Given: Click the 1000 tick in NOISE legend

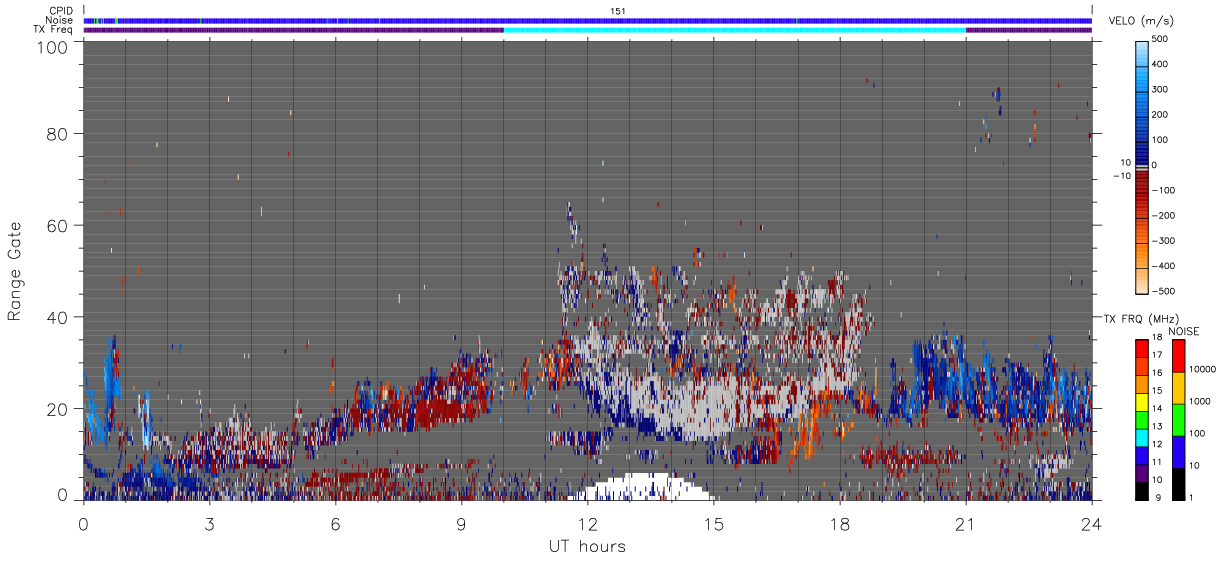Looking at the screenshot, I should (1199, 400).
